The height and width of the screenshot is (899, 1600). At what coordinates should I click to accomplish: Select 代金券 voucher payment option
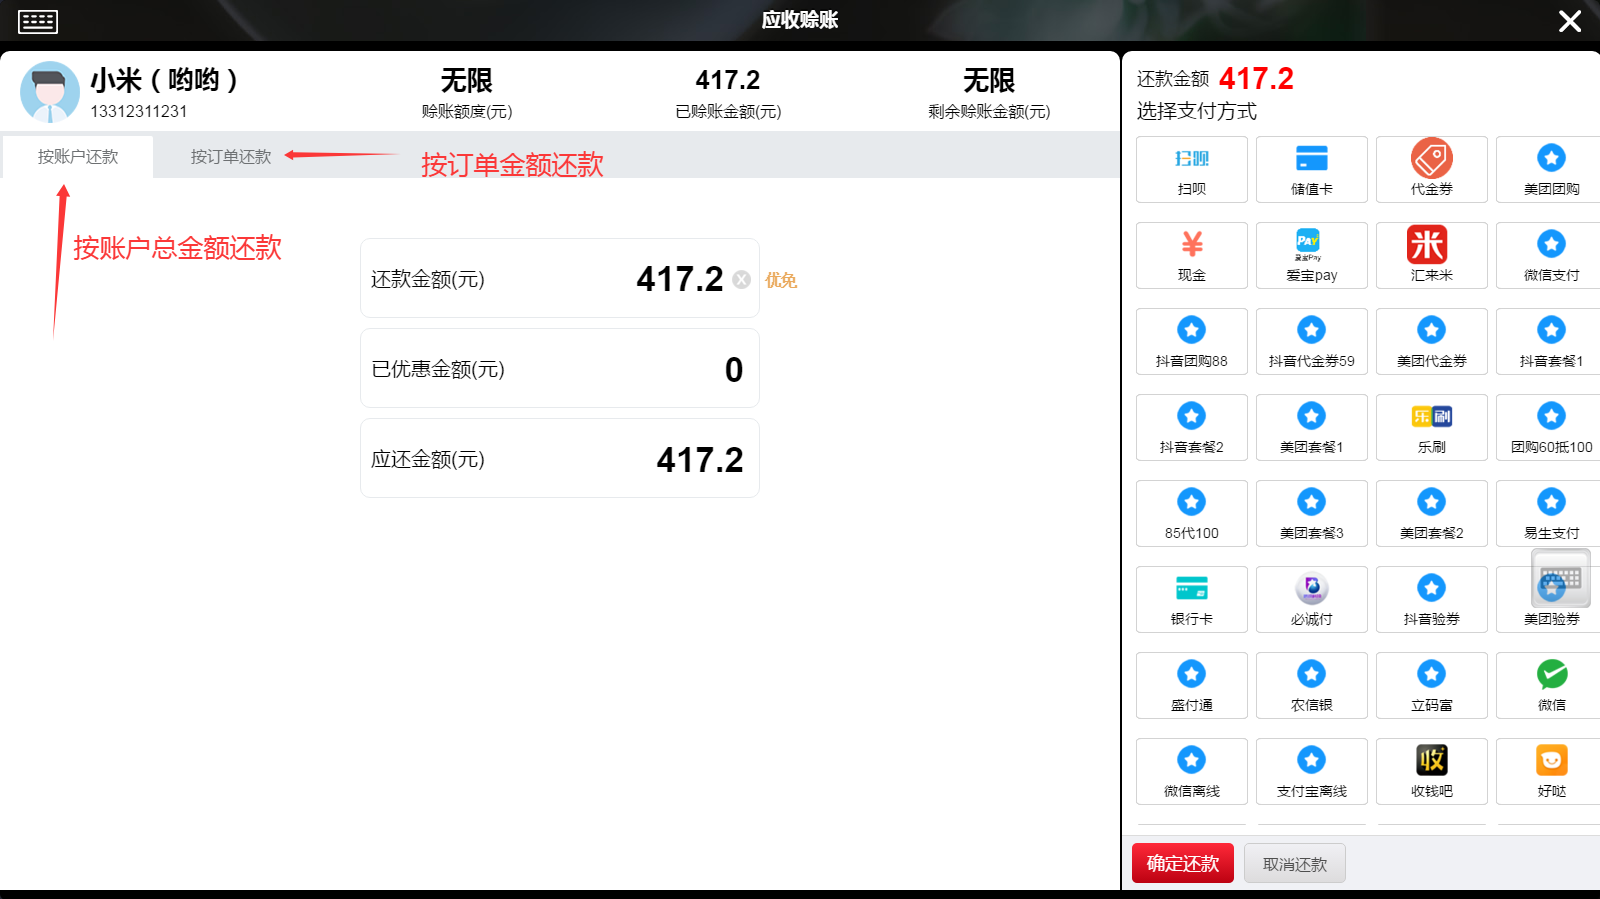tap(1431, 169)
